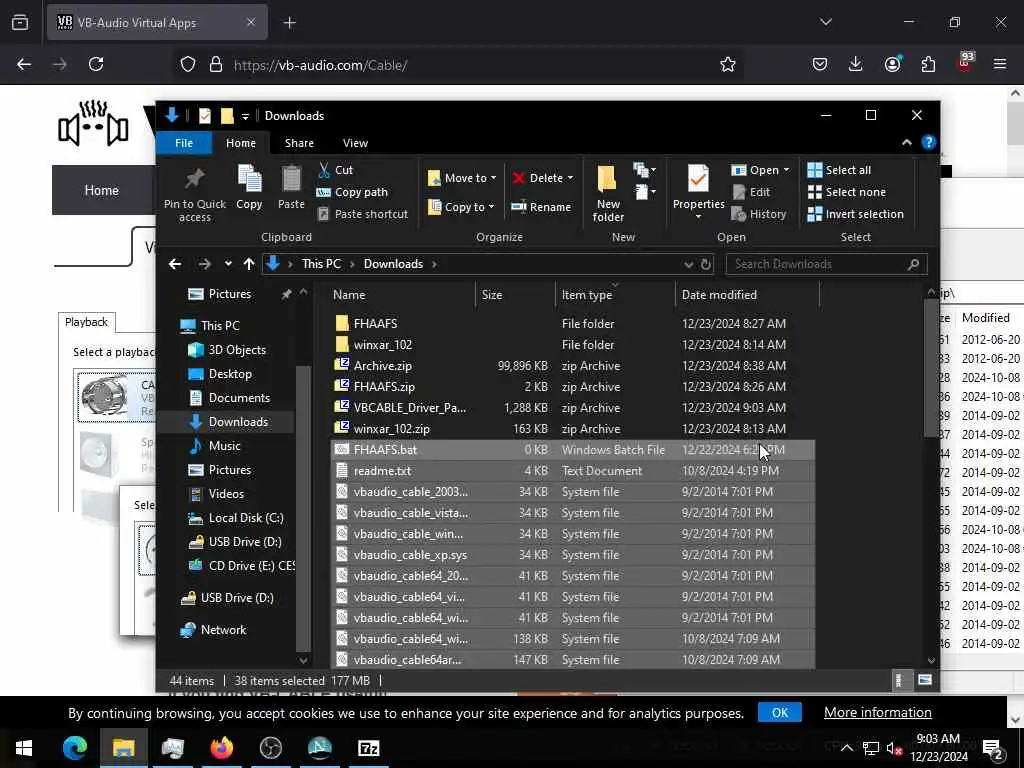Click Edit in the Open group
1024x768 pixels.
click(x=751, y=192)
